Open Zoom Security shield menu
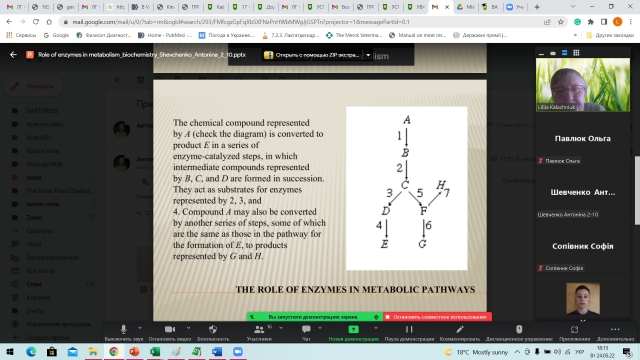640x360 pixels. pyautogui.click(x=213, y=332)
